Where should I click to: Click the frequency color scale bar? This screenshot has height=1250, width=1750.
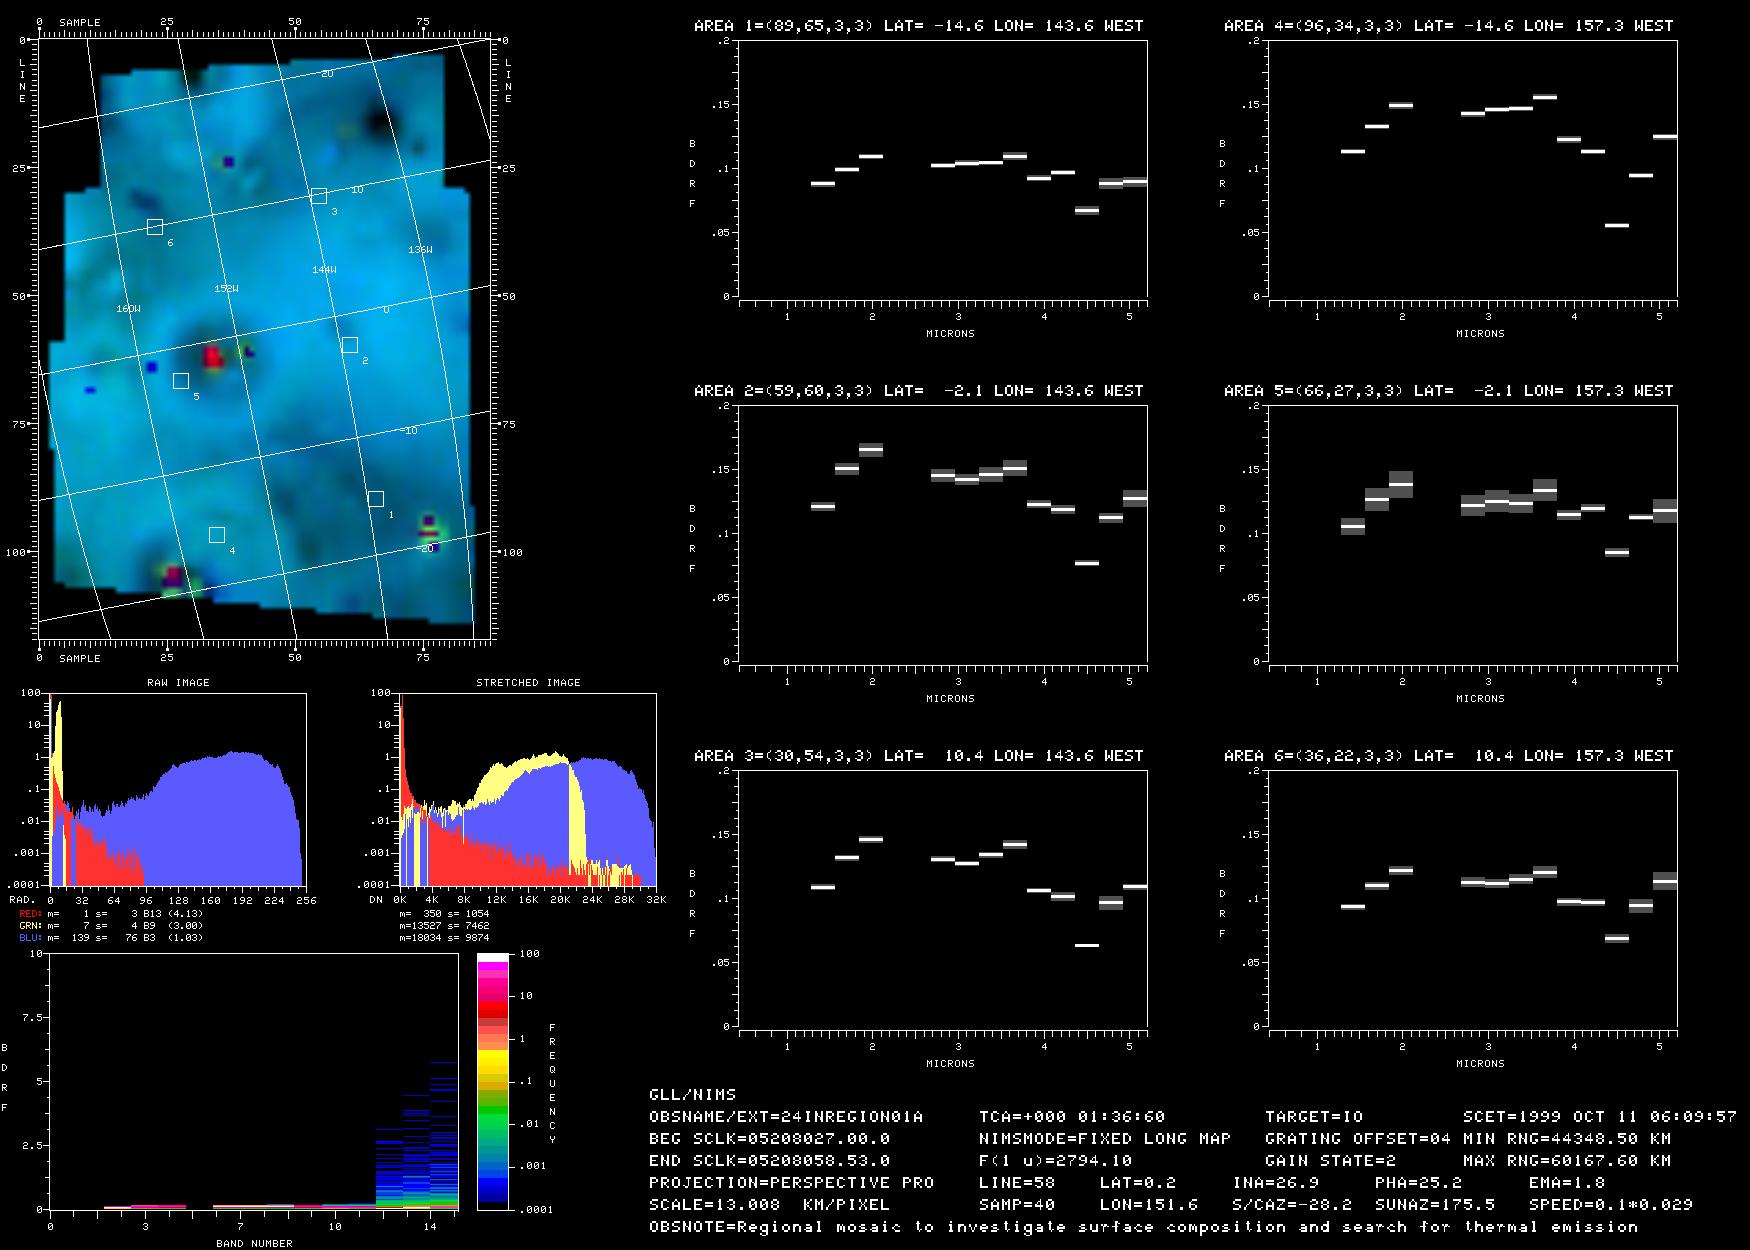[x=494, y=1081]
